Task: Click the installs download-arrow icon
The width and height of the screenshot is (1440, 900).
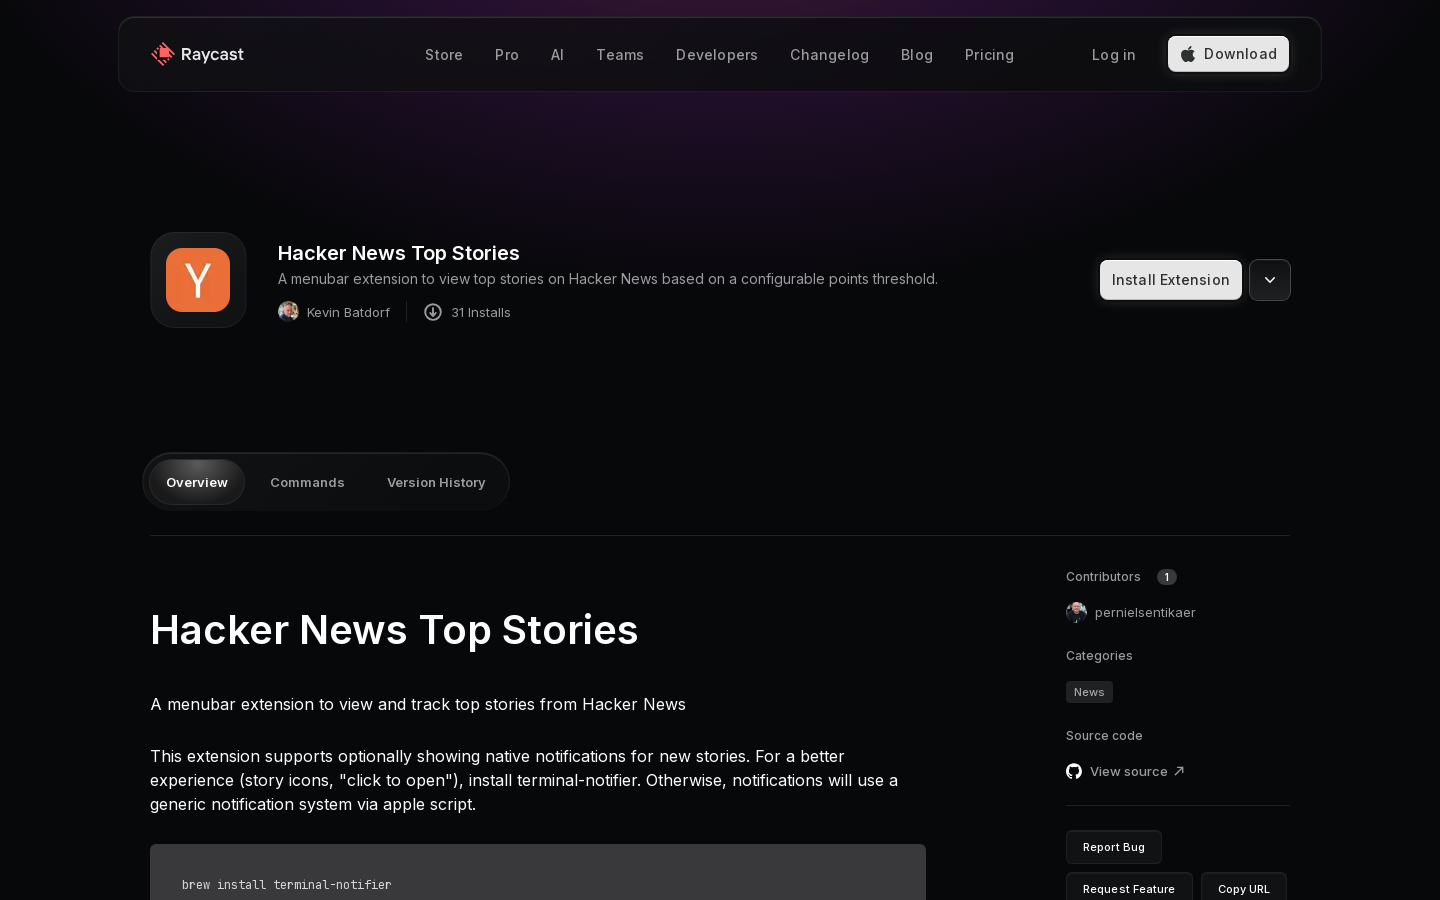Action: coord(433,312)
